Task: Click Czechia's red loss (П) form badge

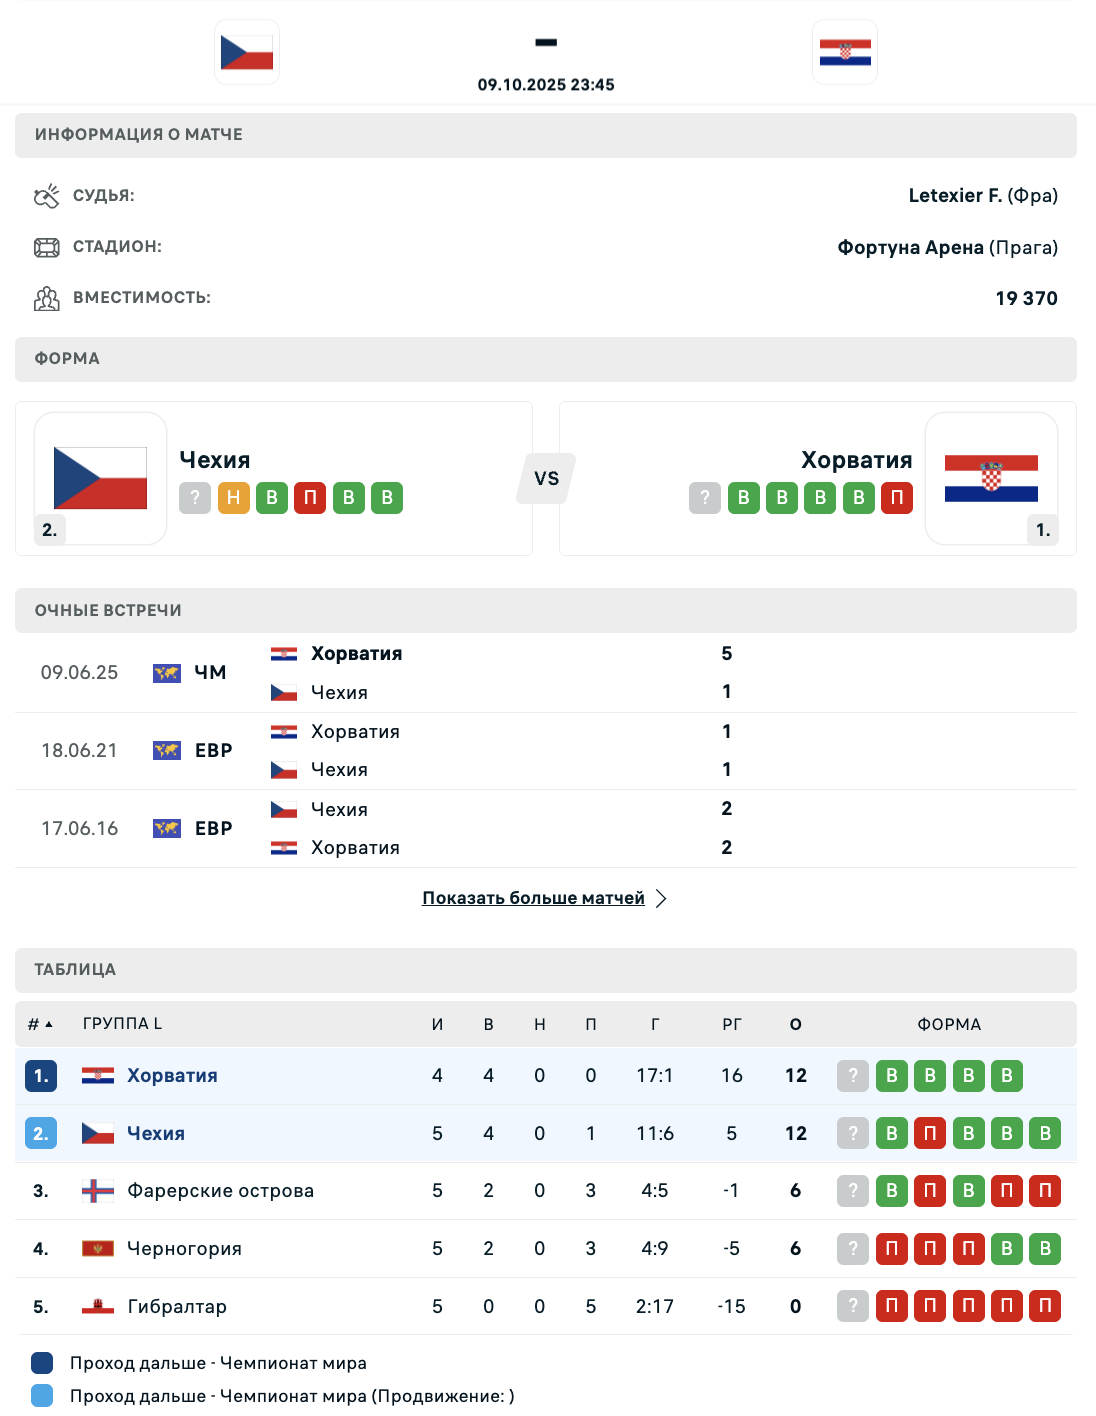Action: click(x=310, y=498)
